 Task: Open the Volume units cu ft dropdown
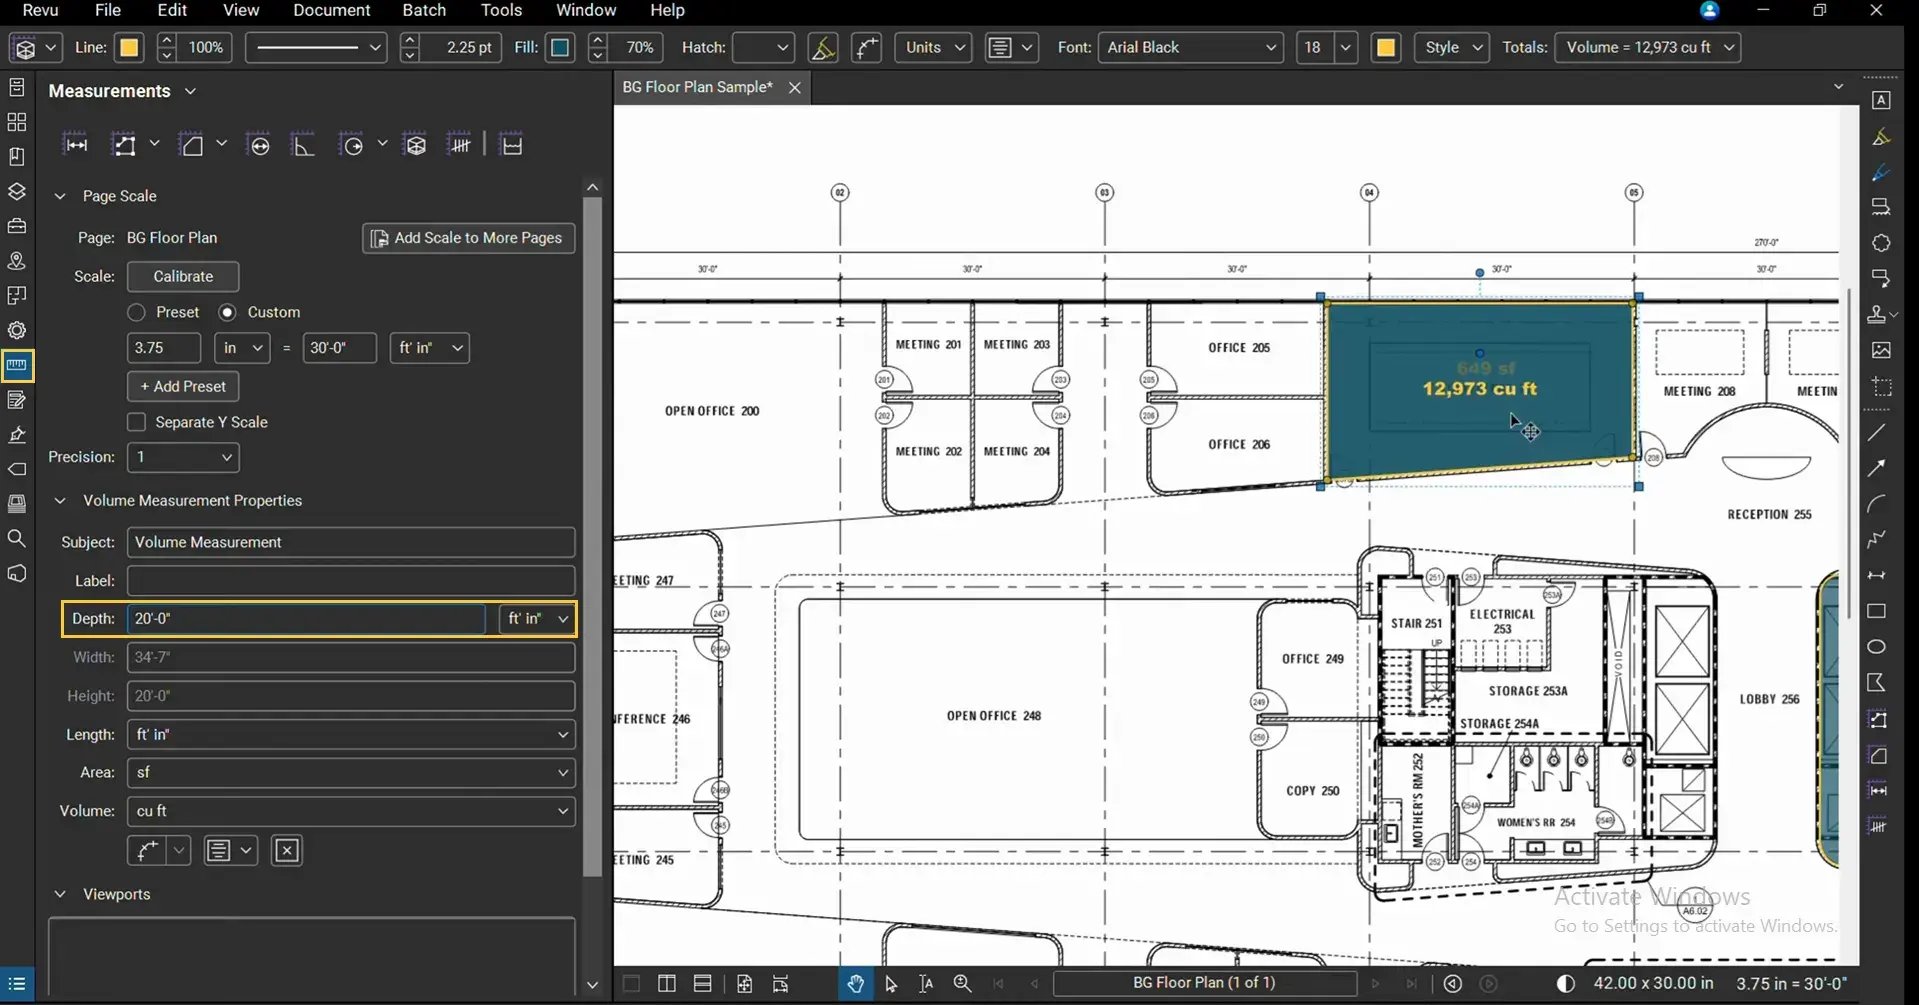[x=351, y=811]
